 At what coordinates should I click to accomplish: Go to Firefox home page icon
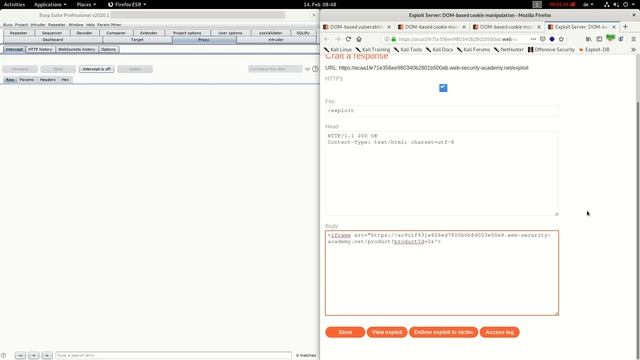click(359, 39)
